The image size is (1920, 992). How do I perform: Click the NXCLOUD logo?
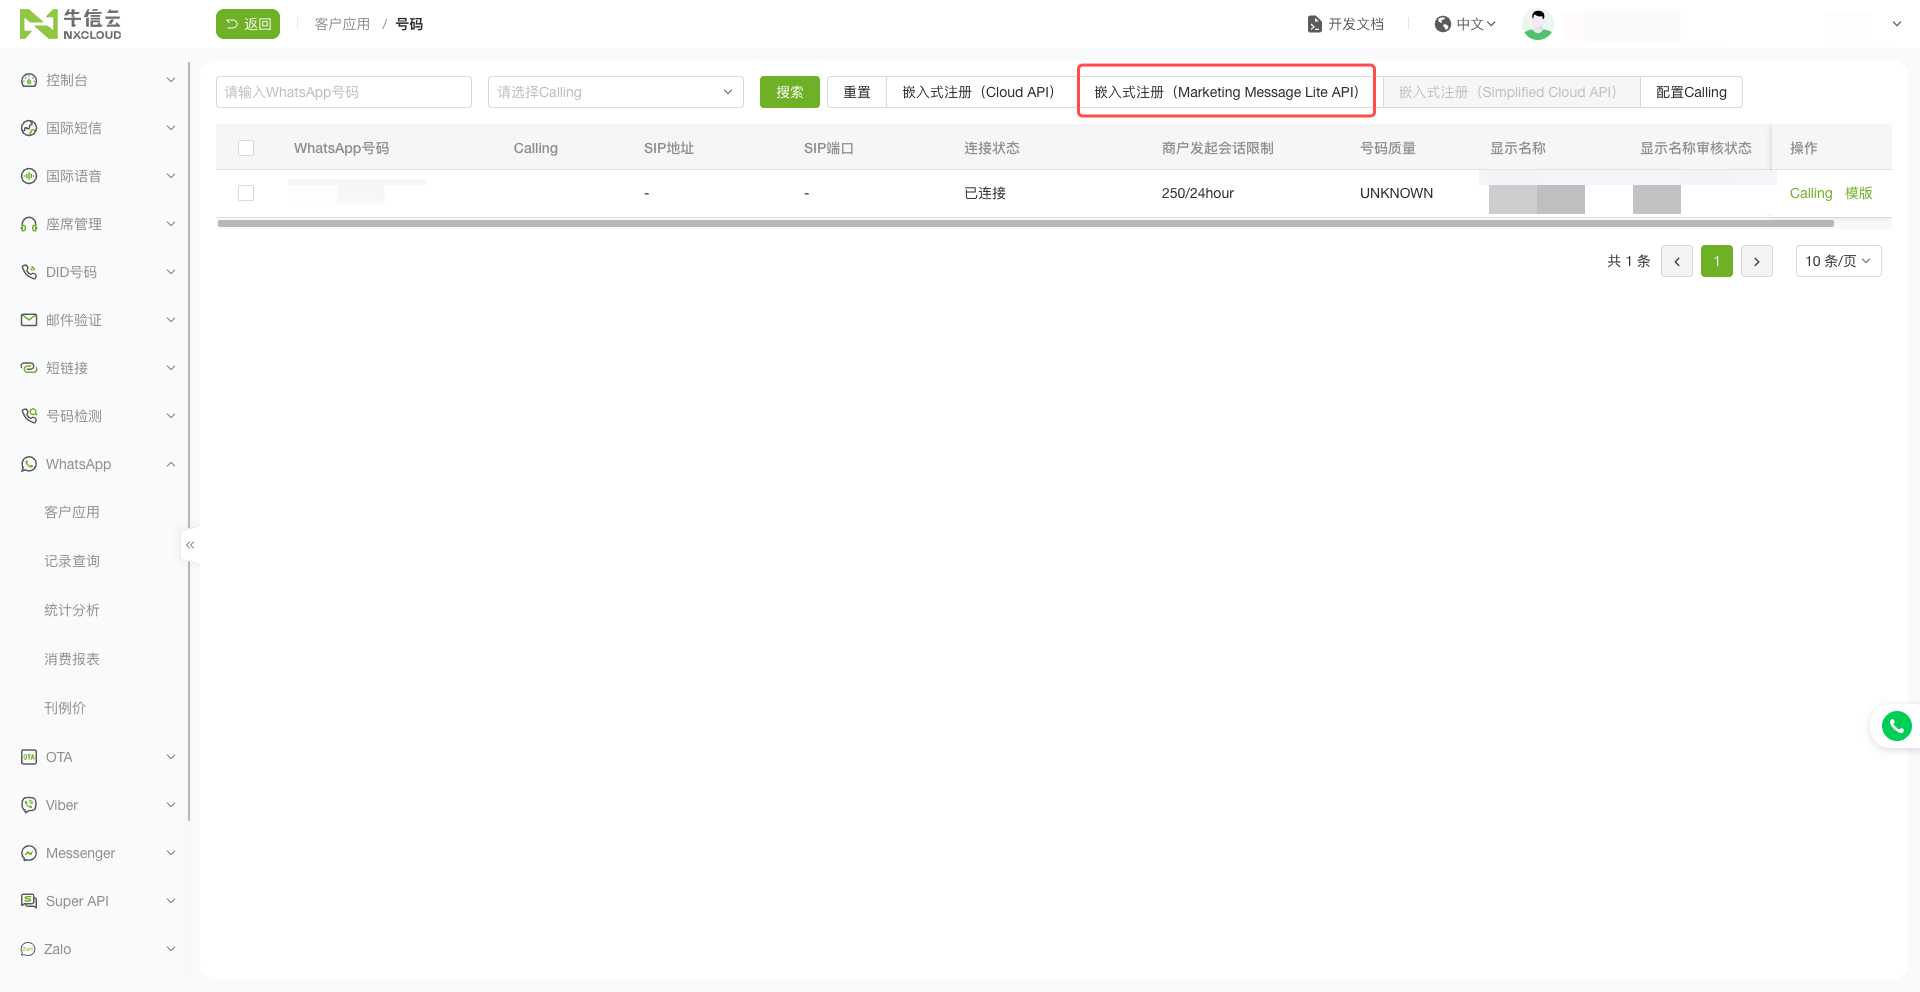pos(70,24)
